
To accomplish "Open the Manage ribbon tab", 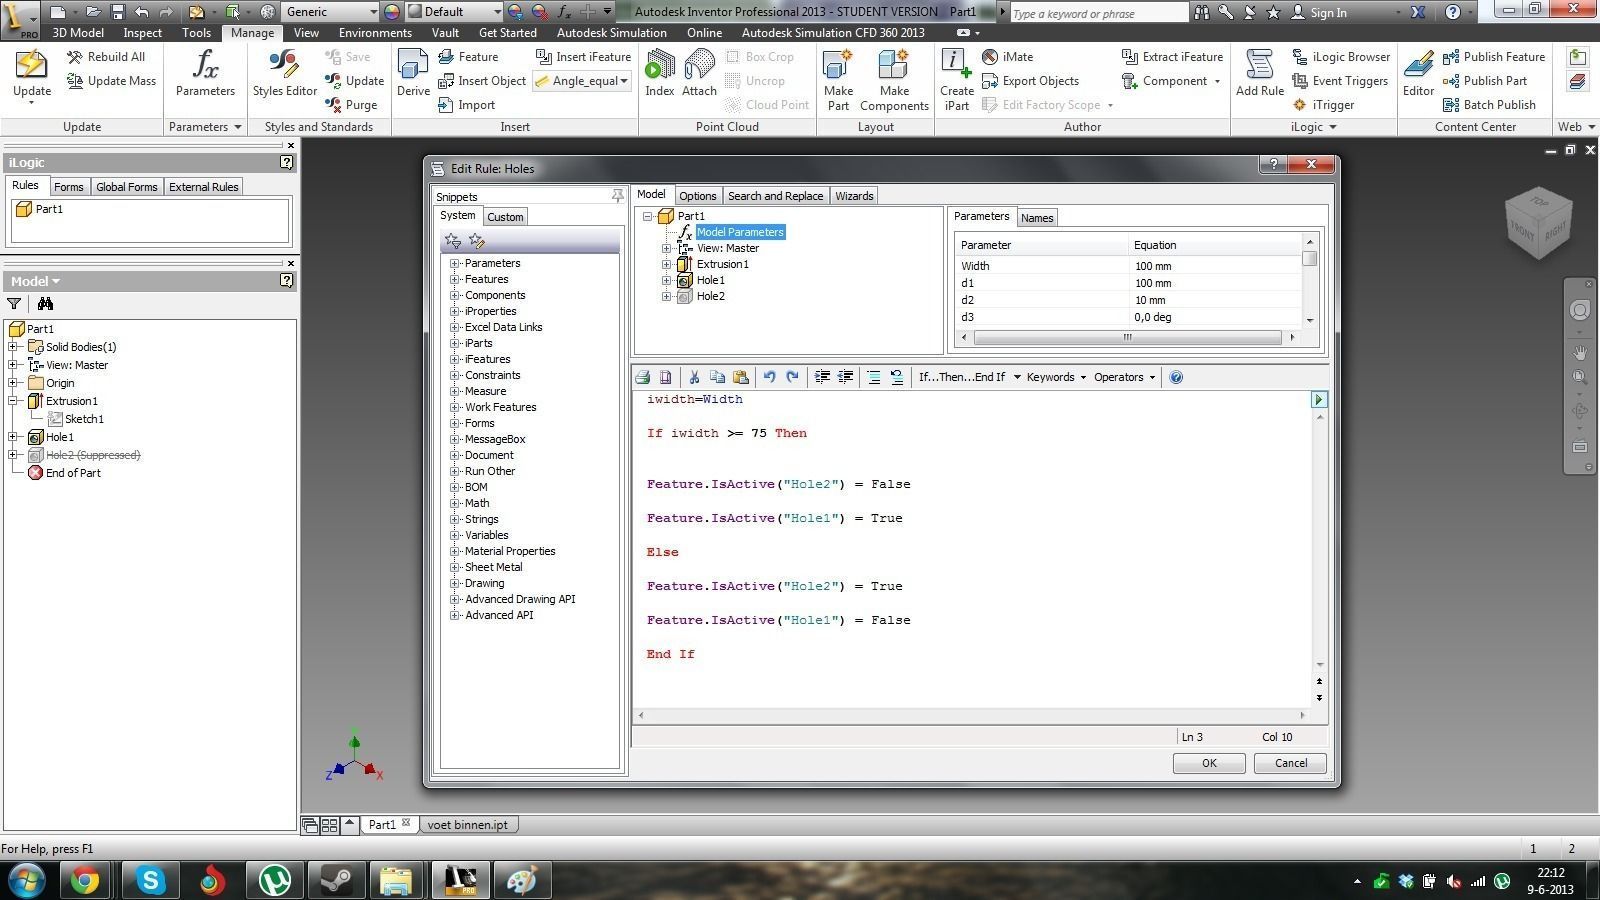I will pyautogui.click(x=251, y=33).
